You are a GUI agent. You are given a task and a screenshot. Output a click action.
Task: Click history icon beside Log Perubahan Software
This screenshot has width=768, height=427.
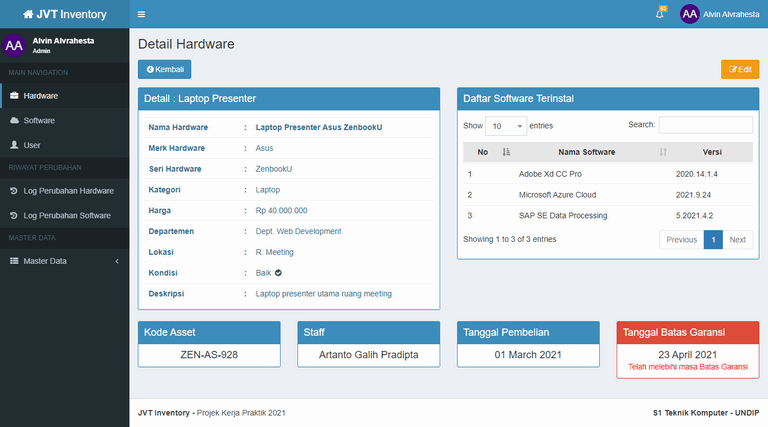click(14, 215)
